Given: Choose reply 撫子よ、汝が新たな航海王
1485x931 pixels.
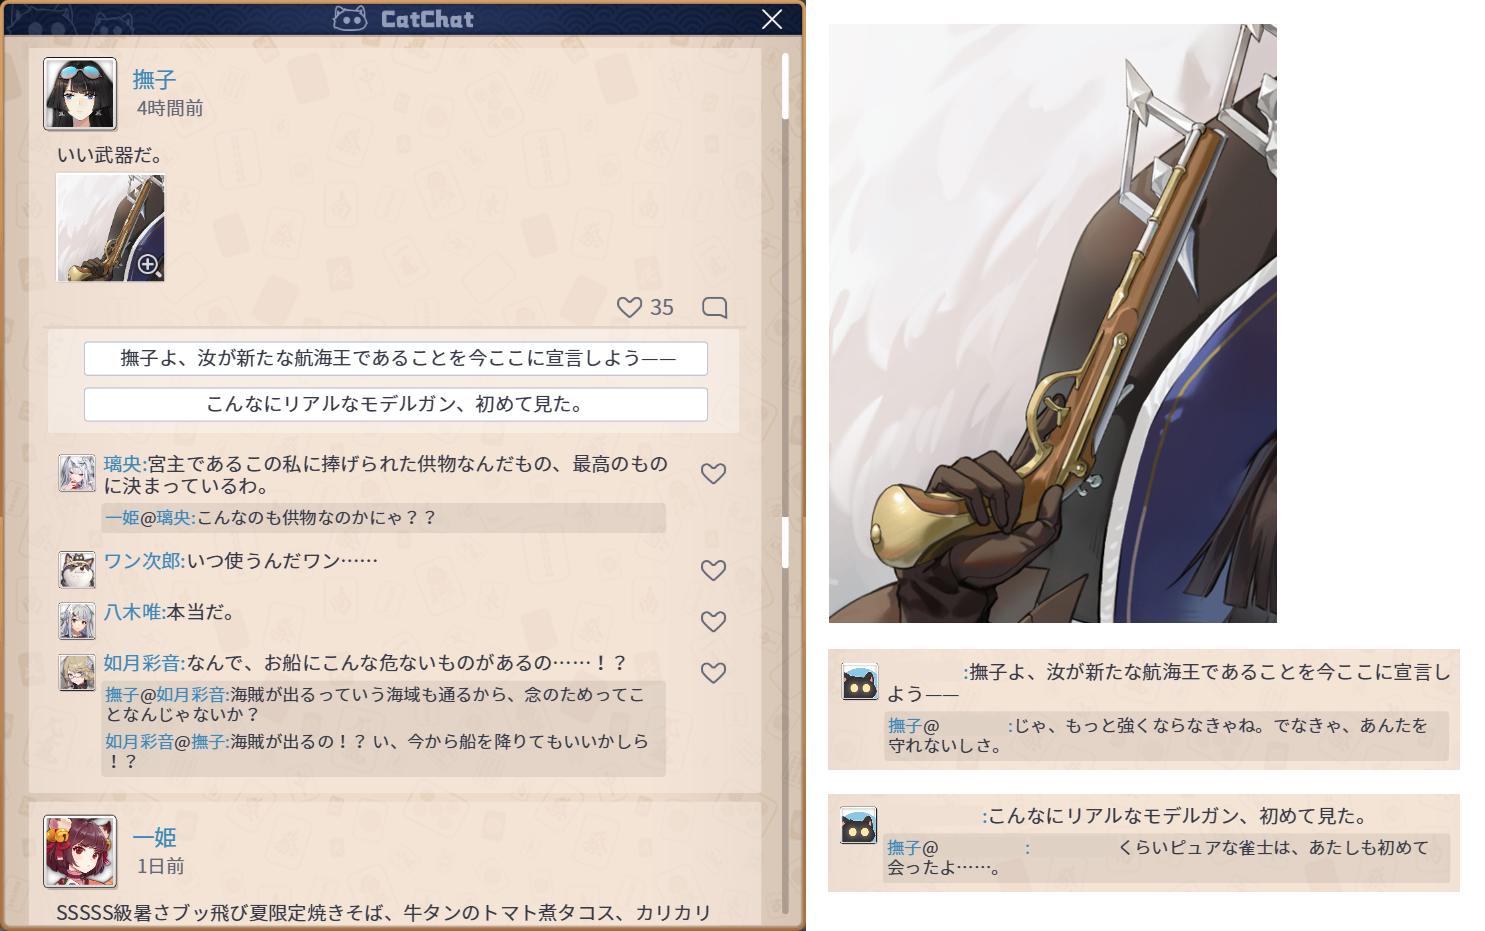Looking at the screenshot, I should click(396, 358).
